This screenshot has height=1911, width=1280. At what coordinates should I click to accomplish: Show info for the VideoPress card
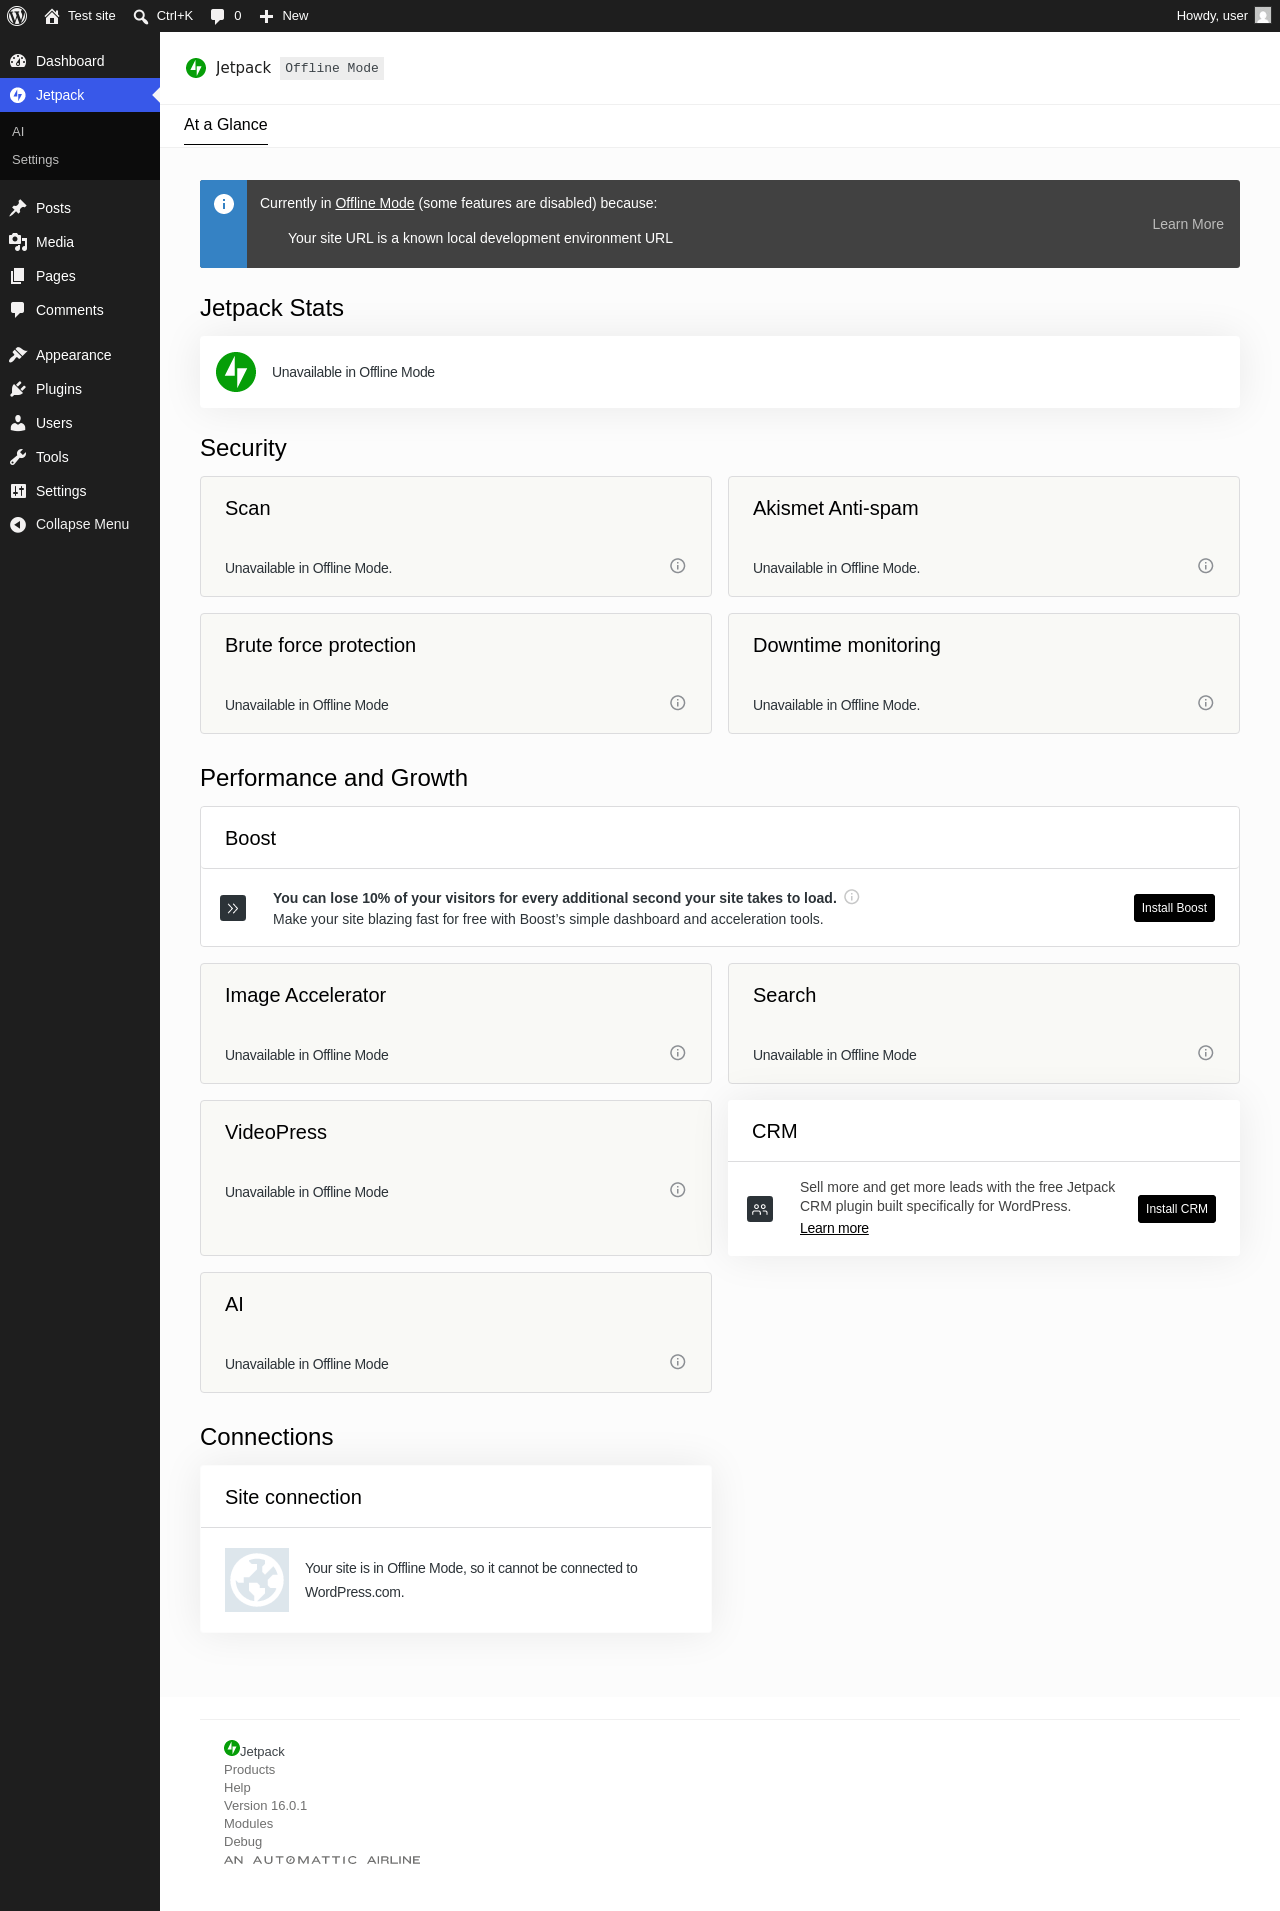click(678, 1190)
